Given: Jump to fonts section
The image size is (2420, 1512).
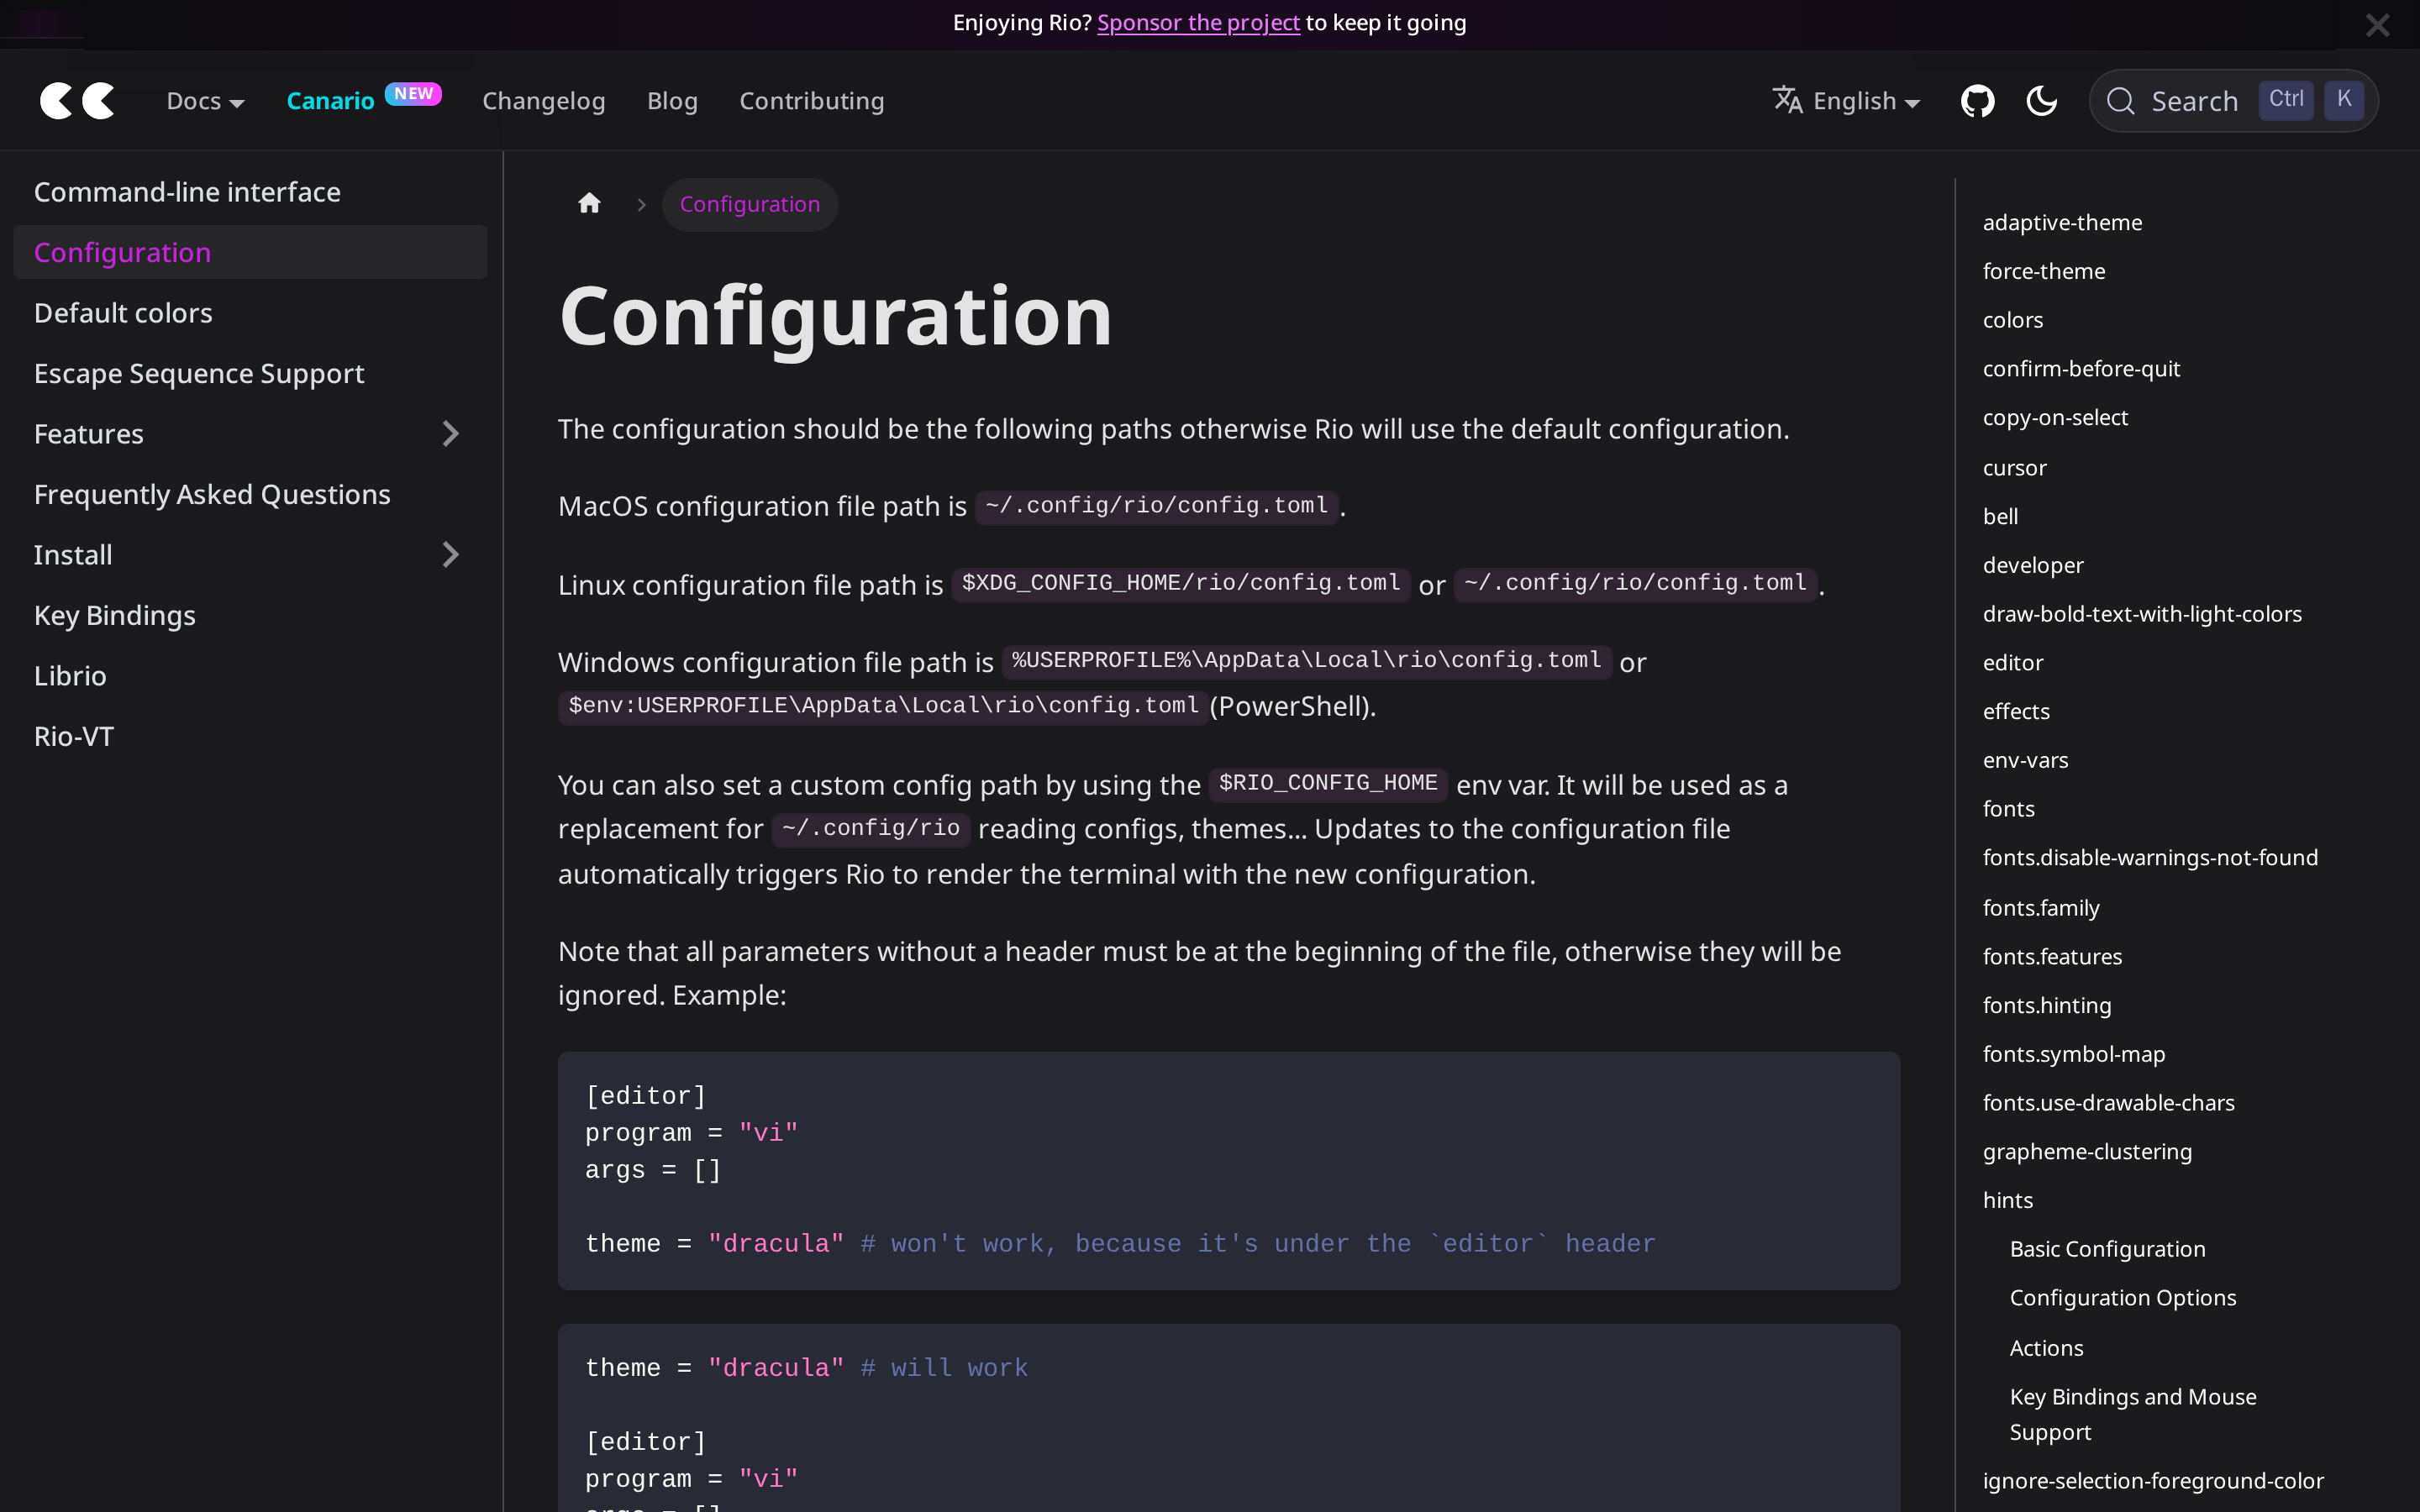Looking at the screenshot, I should pyautogui.click(x=2008, y=808).
